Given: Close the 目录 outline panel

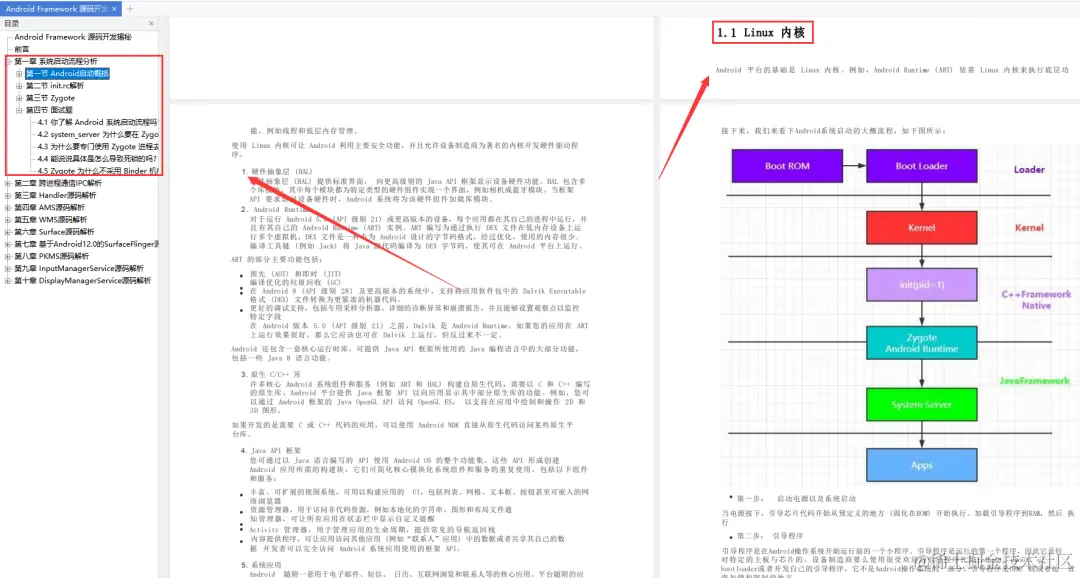Looking at the screenshot, I should [x=152, y=23].
